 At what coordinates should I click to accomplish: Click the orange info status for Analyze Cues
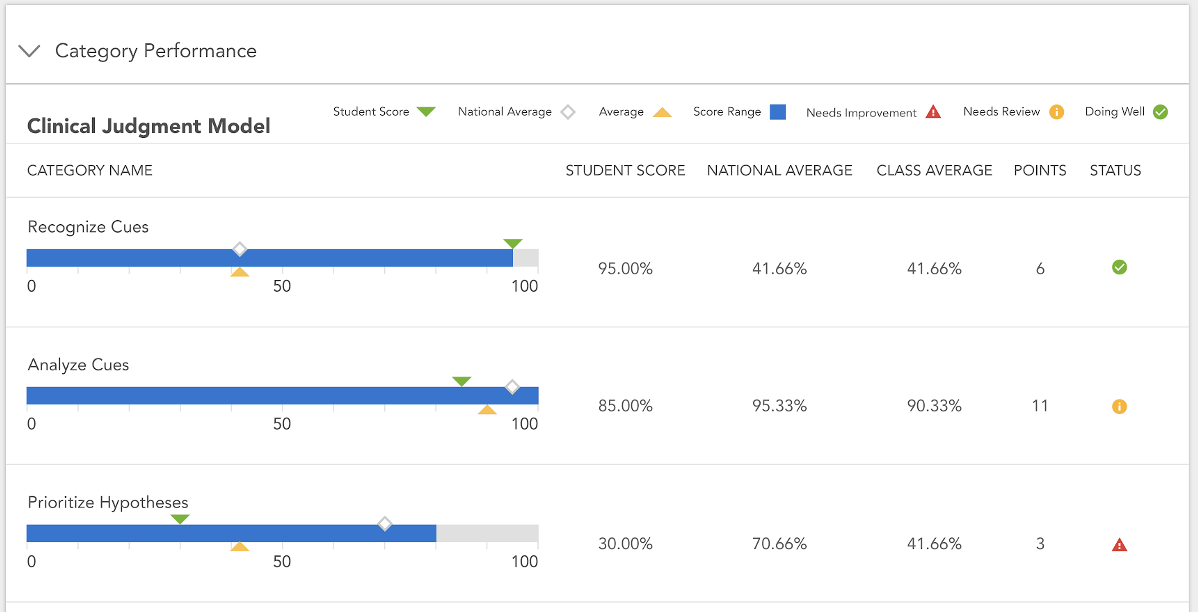1119,406
